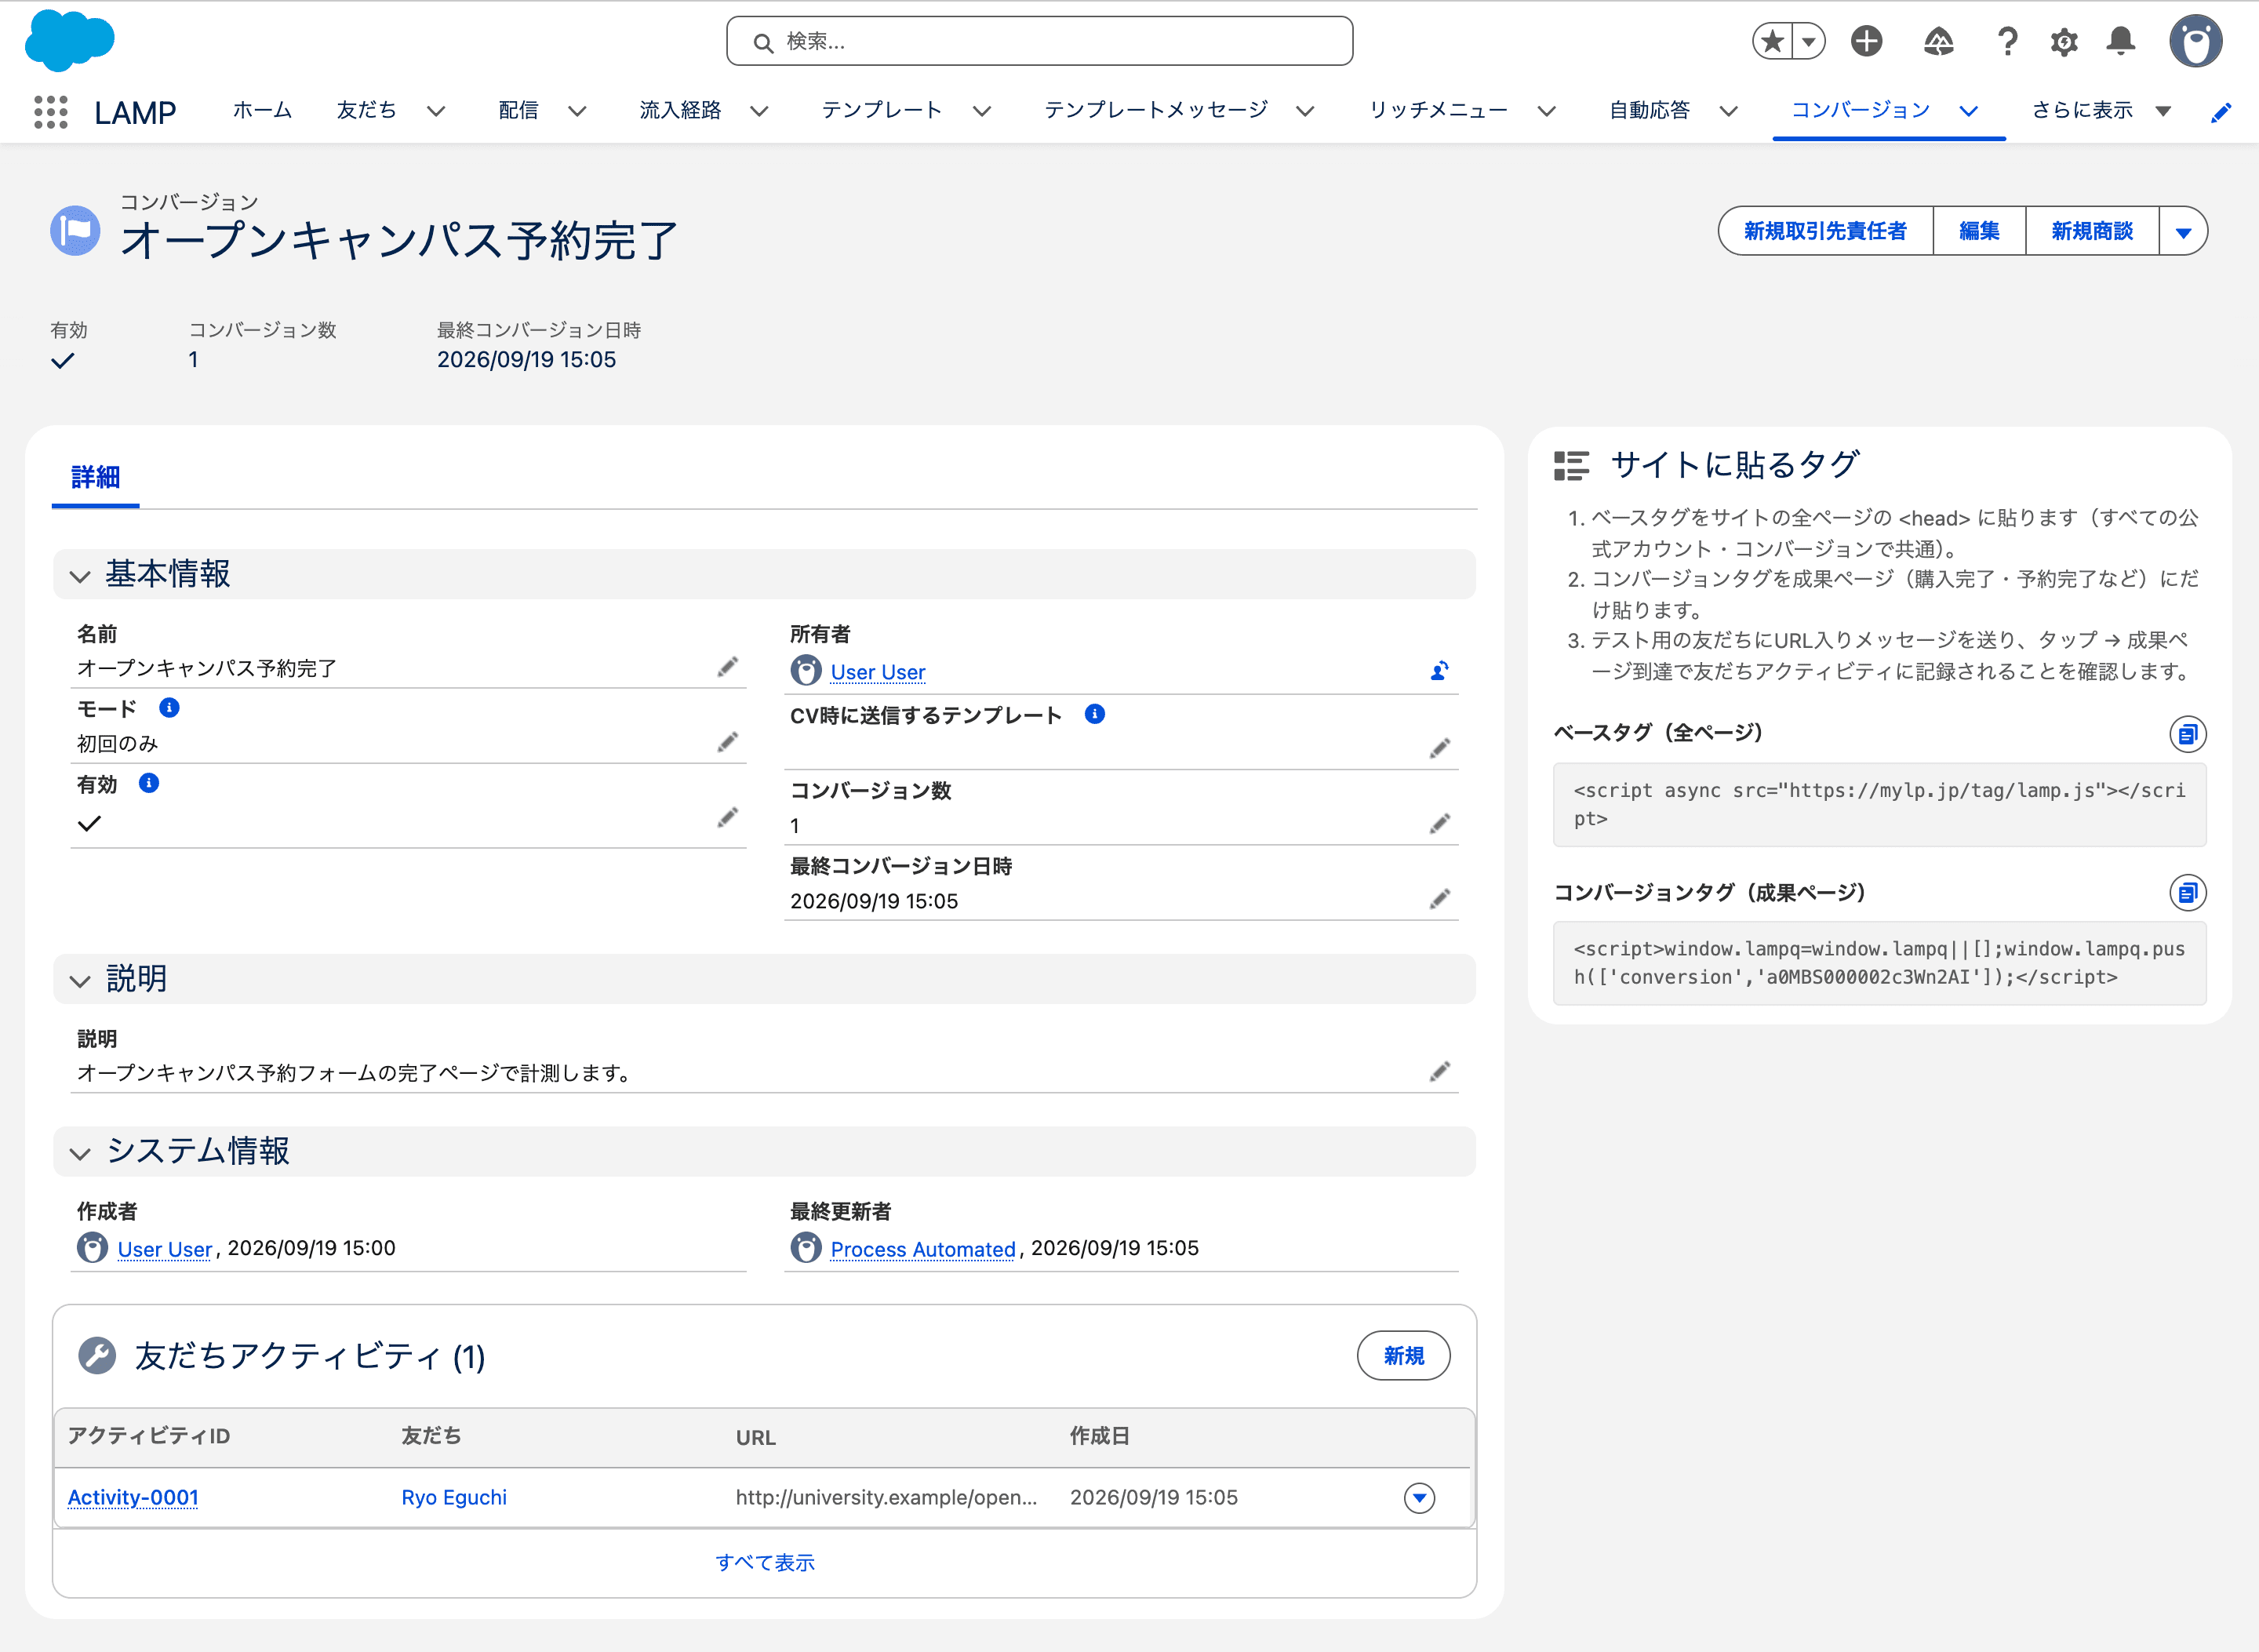Screen dimensions: 2259x1652
Task: Expand the 流入経路 nav dropdown
Action: (759, 111)
